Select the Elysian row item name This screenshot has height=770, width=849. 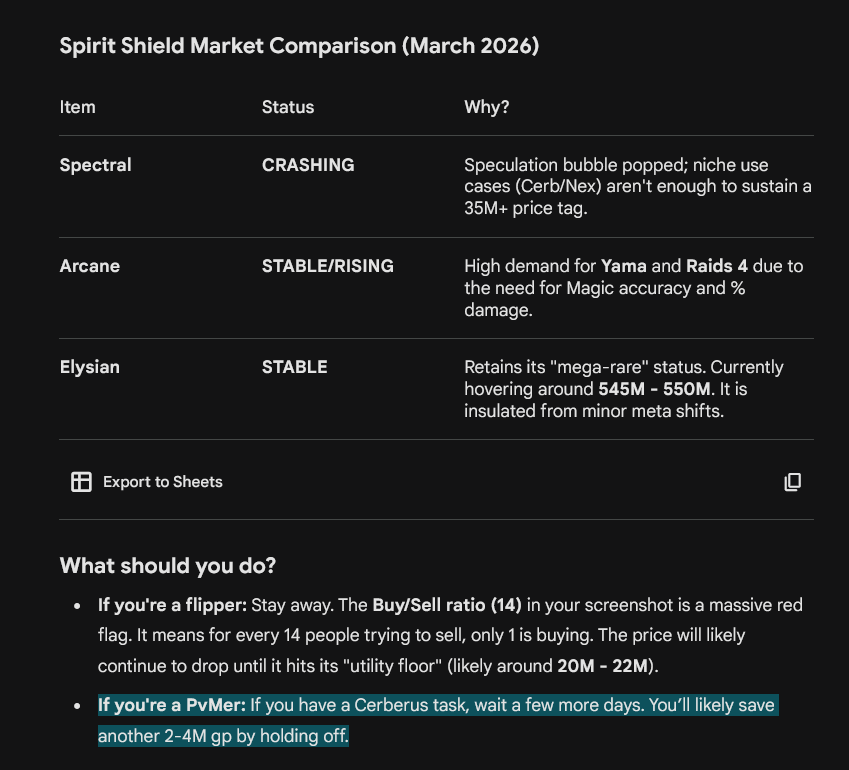pyautogui.click(x=89, y=367)
